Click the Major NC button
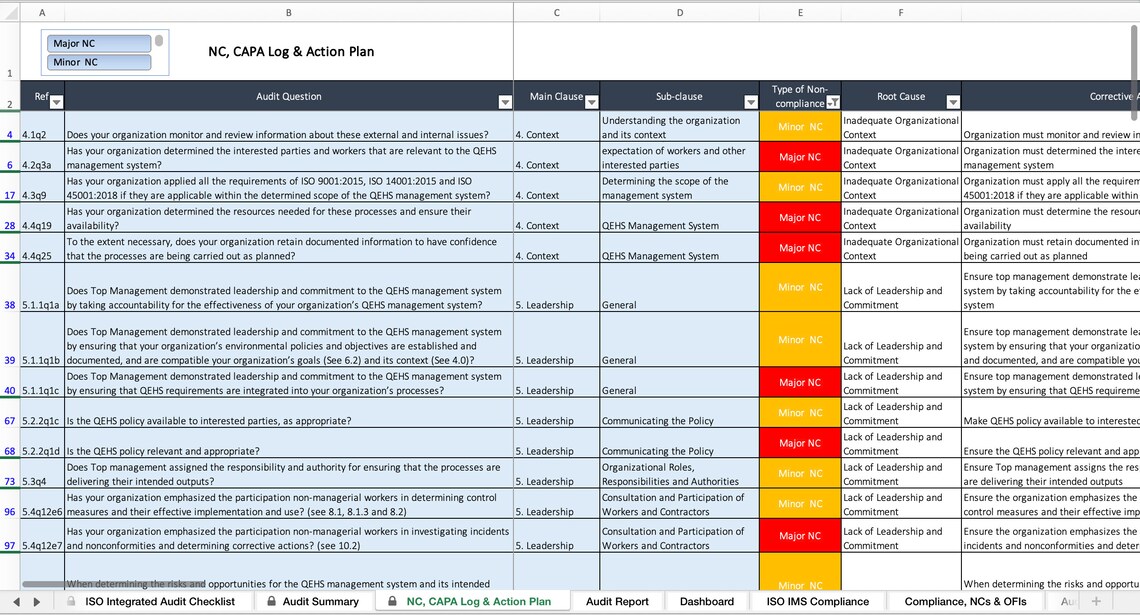 pos(97,43)
